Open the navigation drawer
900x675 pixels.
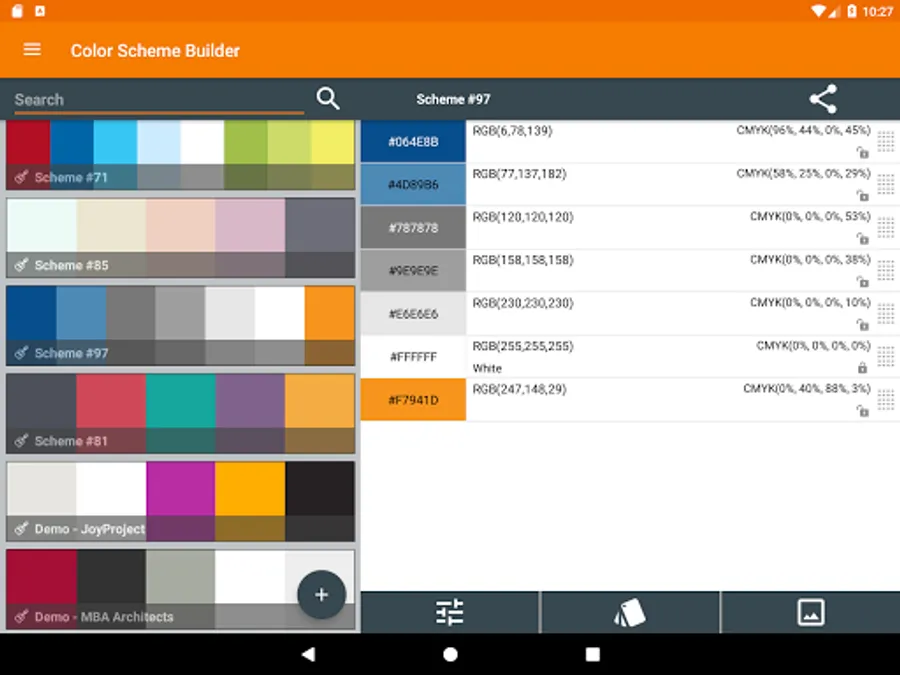point(31,50)
